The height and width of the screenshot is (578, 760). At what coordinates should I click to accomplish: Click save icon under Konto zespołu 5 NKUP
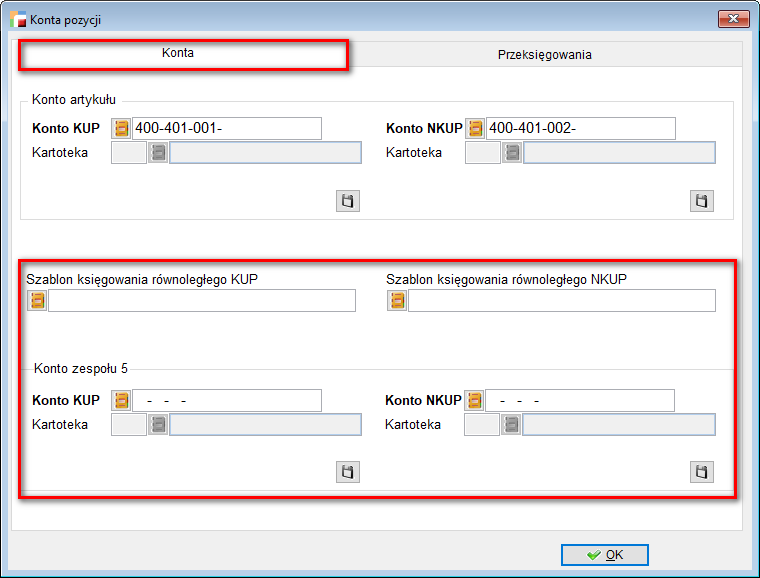click(701, 472)
